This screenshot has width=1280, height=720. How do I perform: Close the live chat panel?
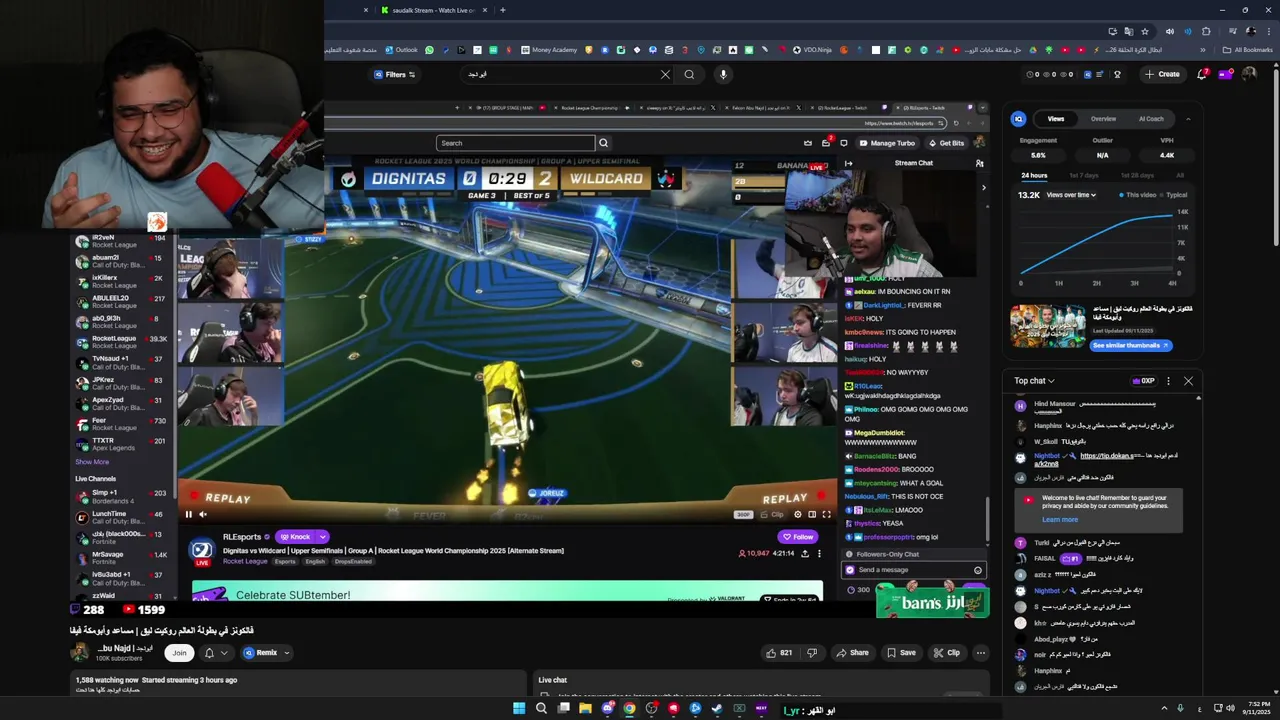(x=1188, y=381)
